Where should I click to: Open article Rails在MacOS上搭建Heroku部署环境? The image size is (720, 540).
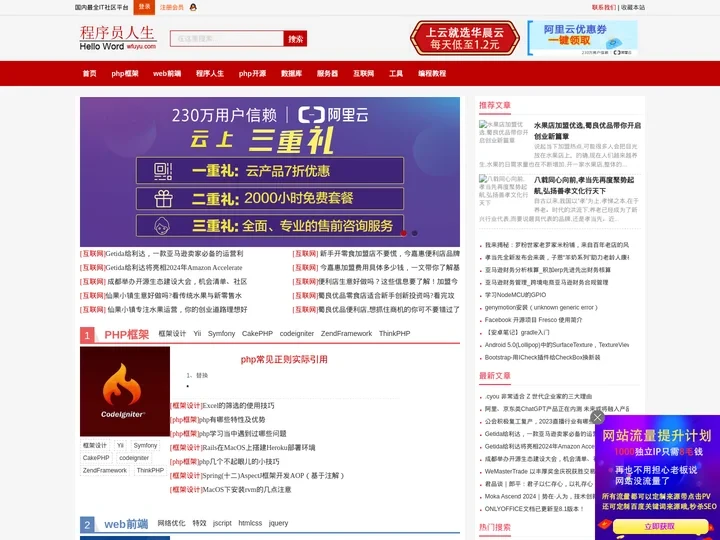point(259,448)
